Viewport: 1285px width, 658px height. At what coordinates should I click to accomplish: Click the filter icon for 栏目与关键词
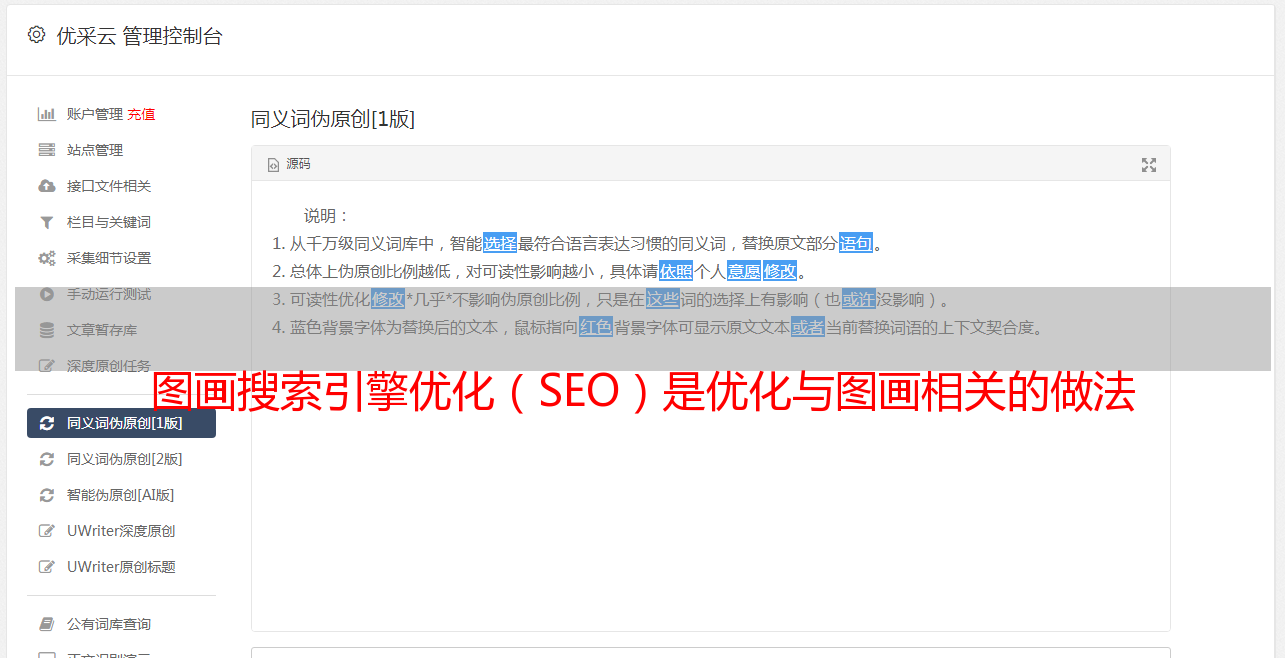46,222
